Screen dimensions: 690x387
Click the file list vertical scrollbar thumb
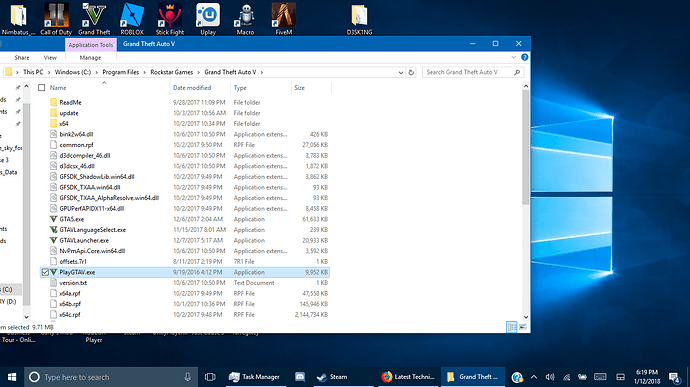[x=525, y=147]
